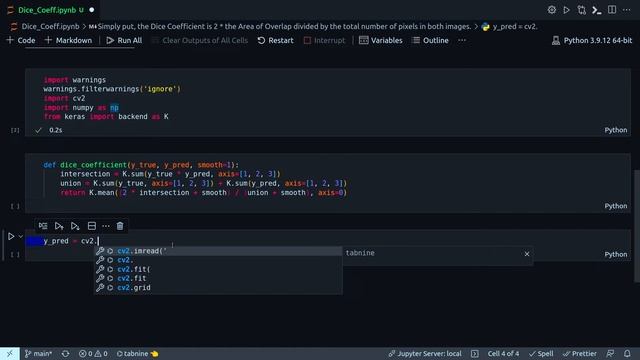Select the cv2.imread(' suggestion
This screenshot has width=640, height=360.
tap(218, 251)
